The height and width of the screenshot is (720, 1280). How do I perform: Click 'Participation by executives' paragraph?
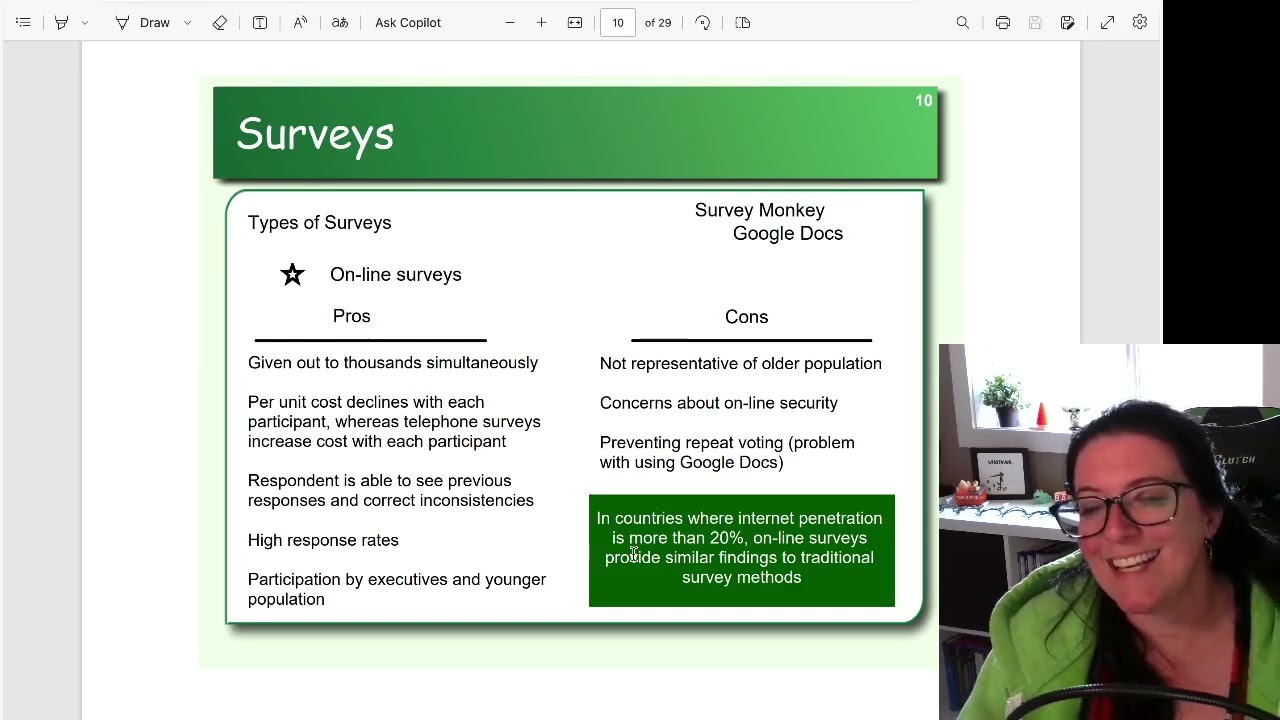click(397, 589)
